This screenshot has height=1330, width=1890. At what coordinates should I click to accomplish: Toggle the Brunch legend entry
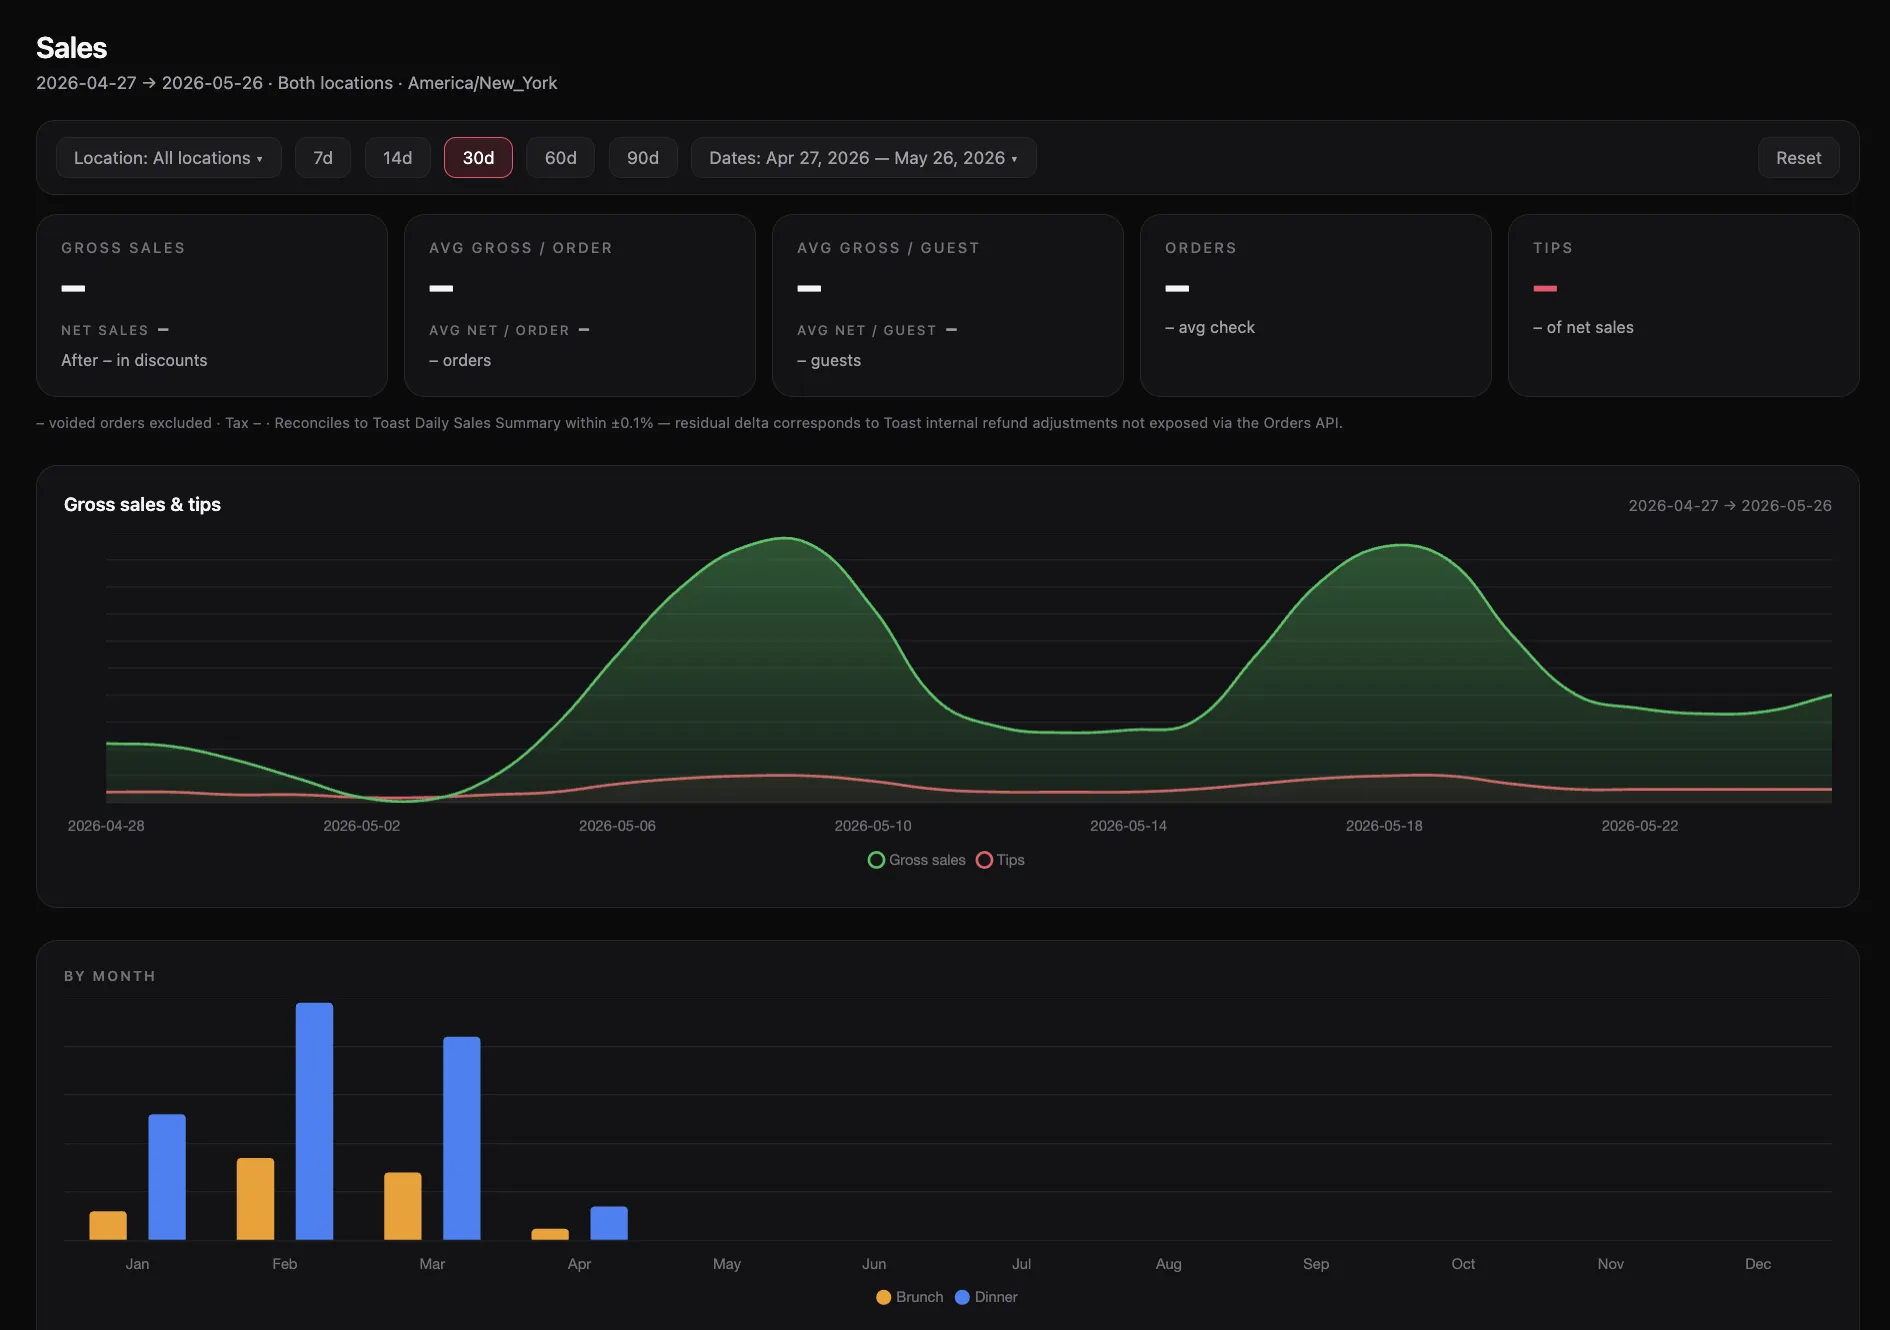(x=910, y=1297)
